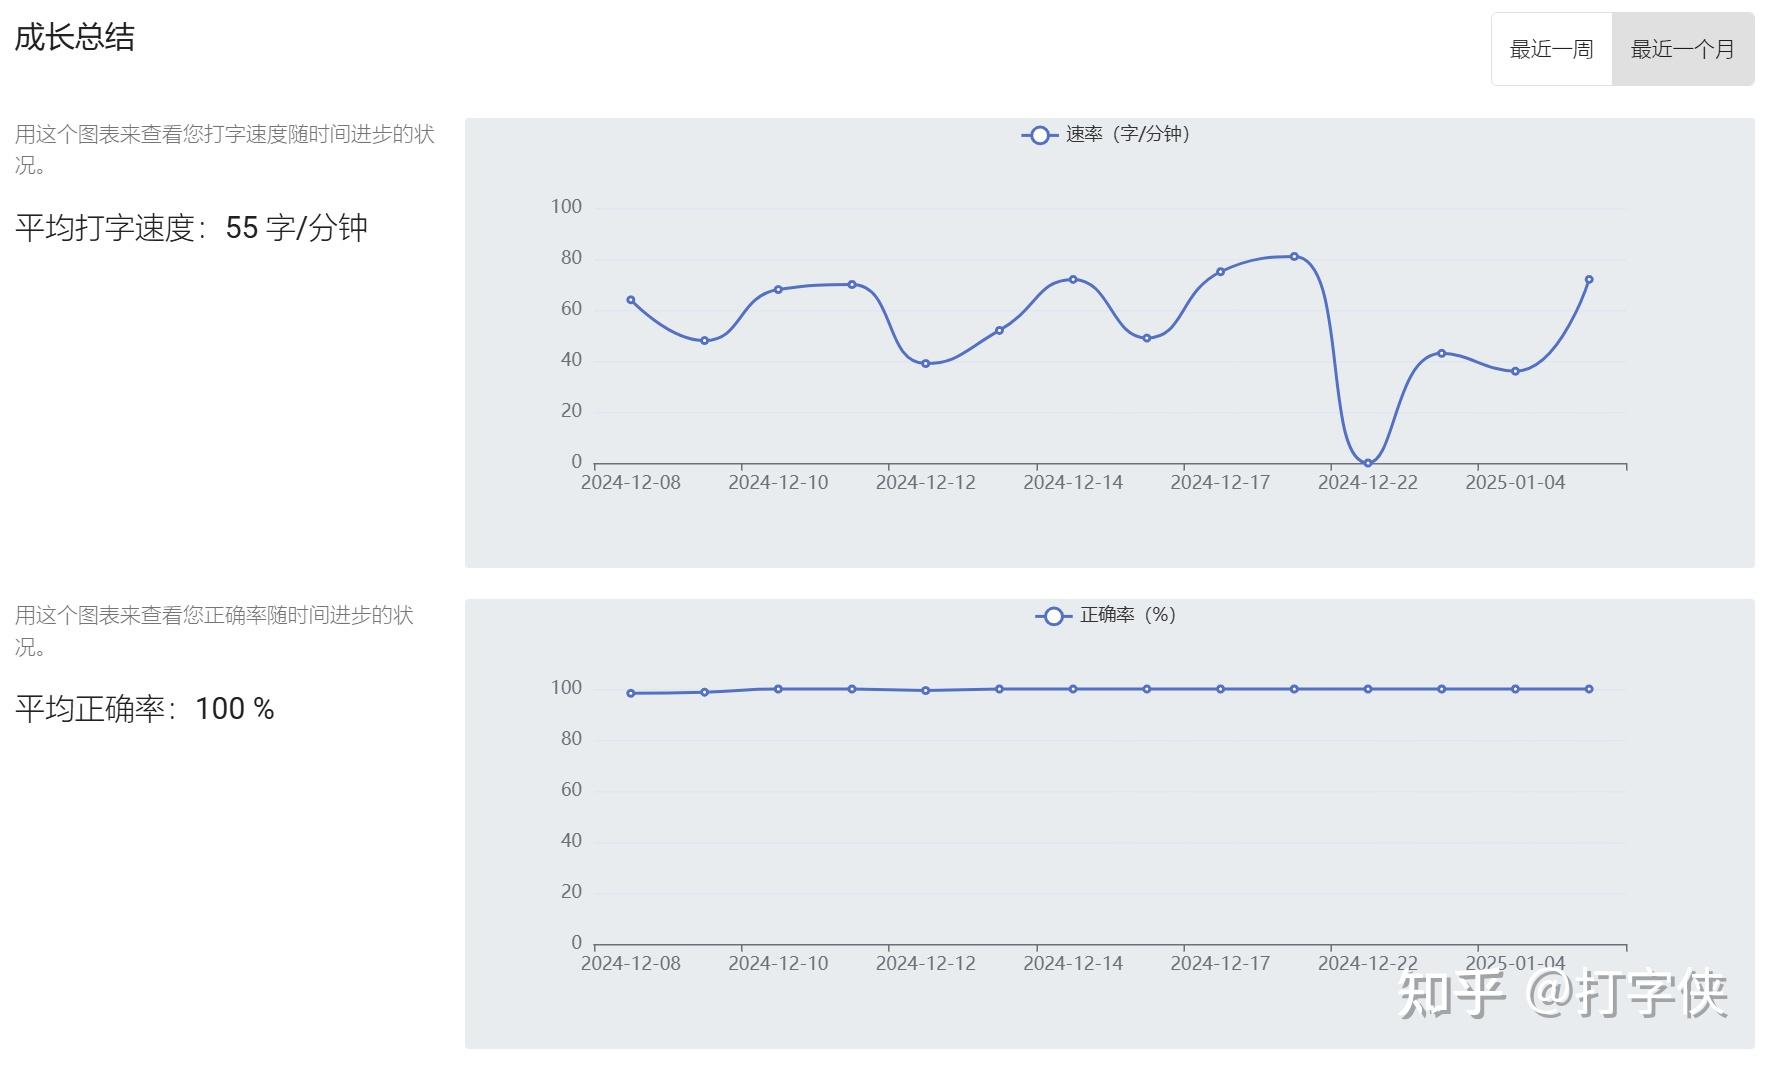Viewport: 1773px width, 1066px height.
Task: Click 2024-12-10 label on speed chart axis
Action: pos(778,483)
